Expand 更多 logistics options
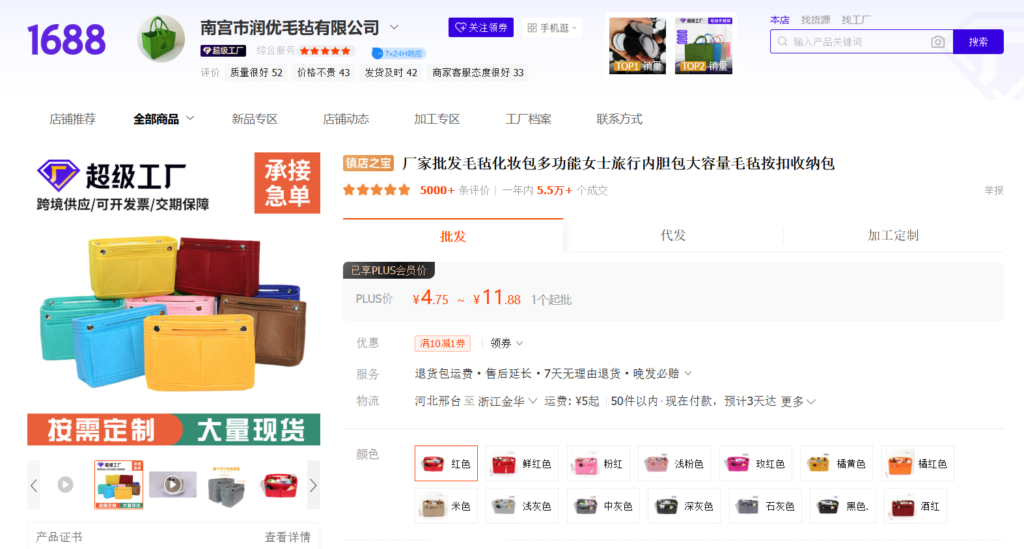This screenshot has width=1024, height=549. (797, 401)
